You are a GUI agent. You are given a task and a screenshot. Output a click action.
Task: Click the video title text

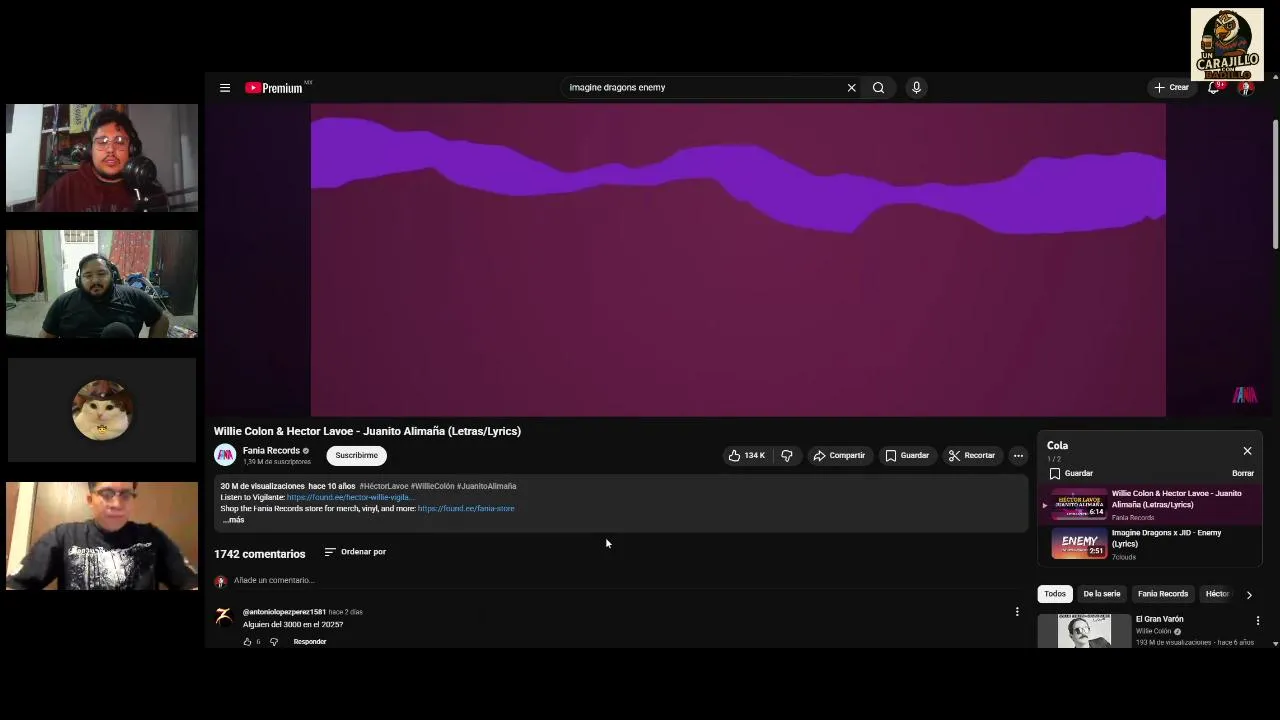[x=367, y=431]
